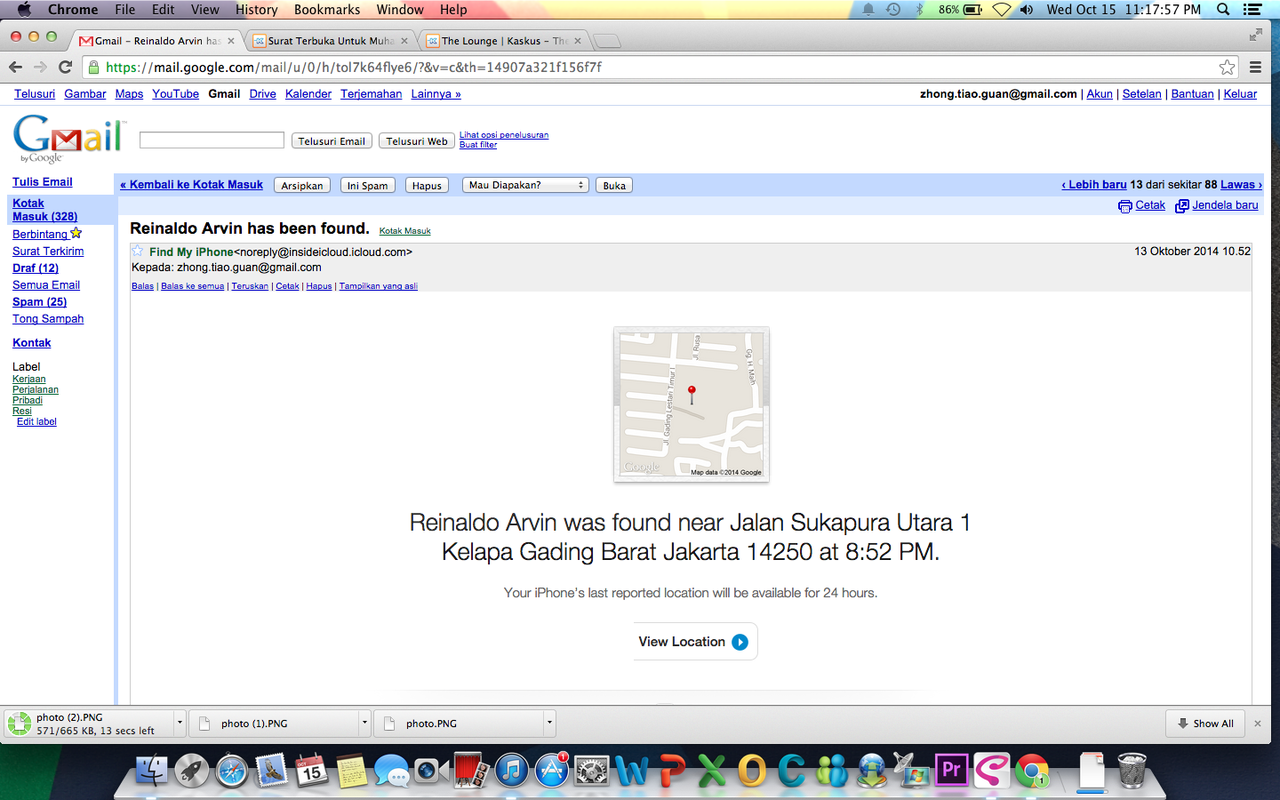Click the View Location button

pos(695,642)
